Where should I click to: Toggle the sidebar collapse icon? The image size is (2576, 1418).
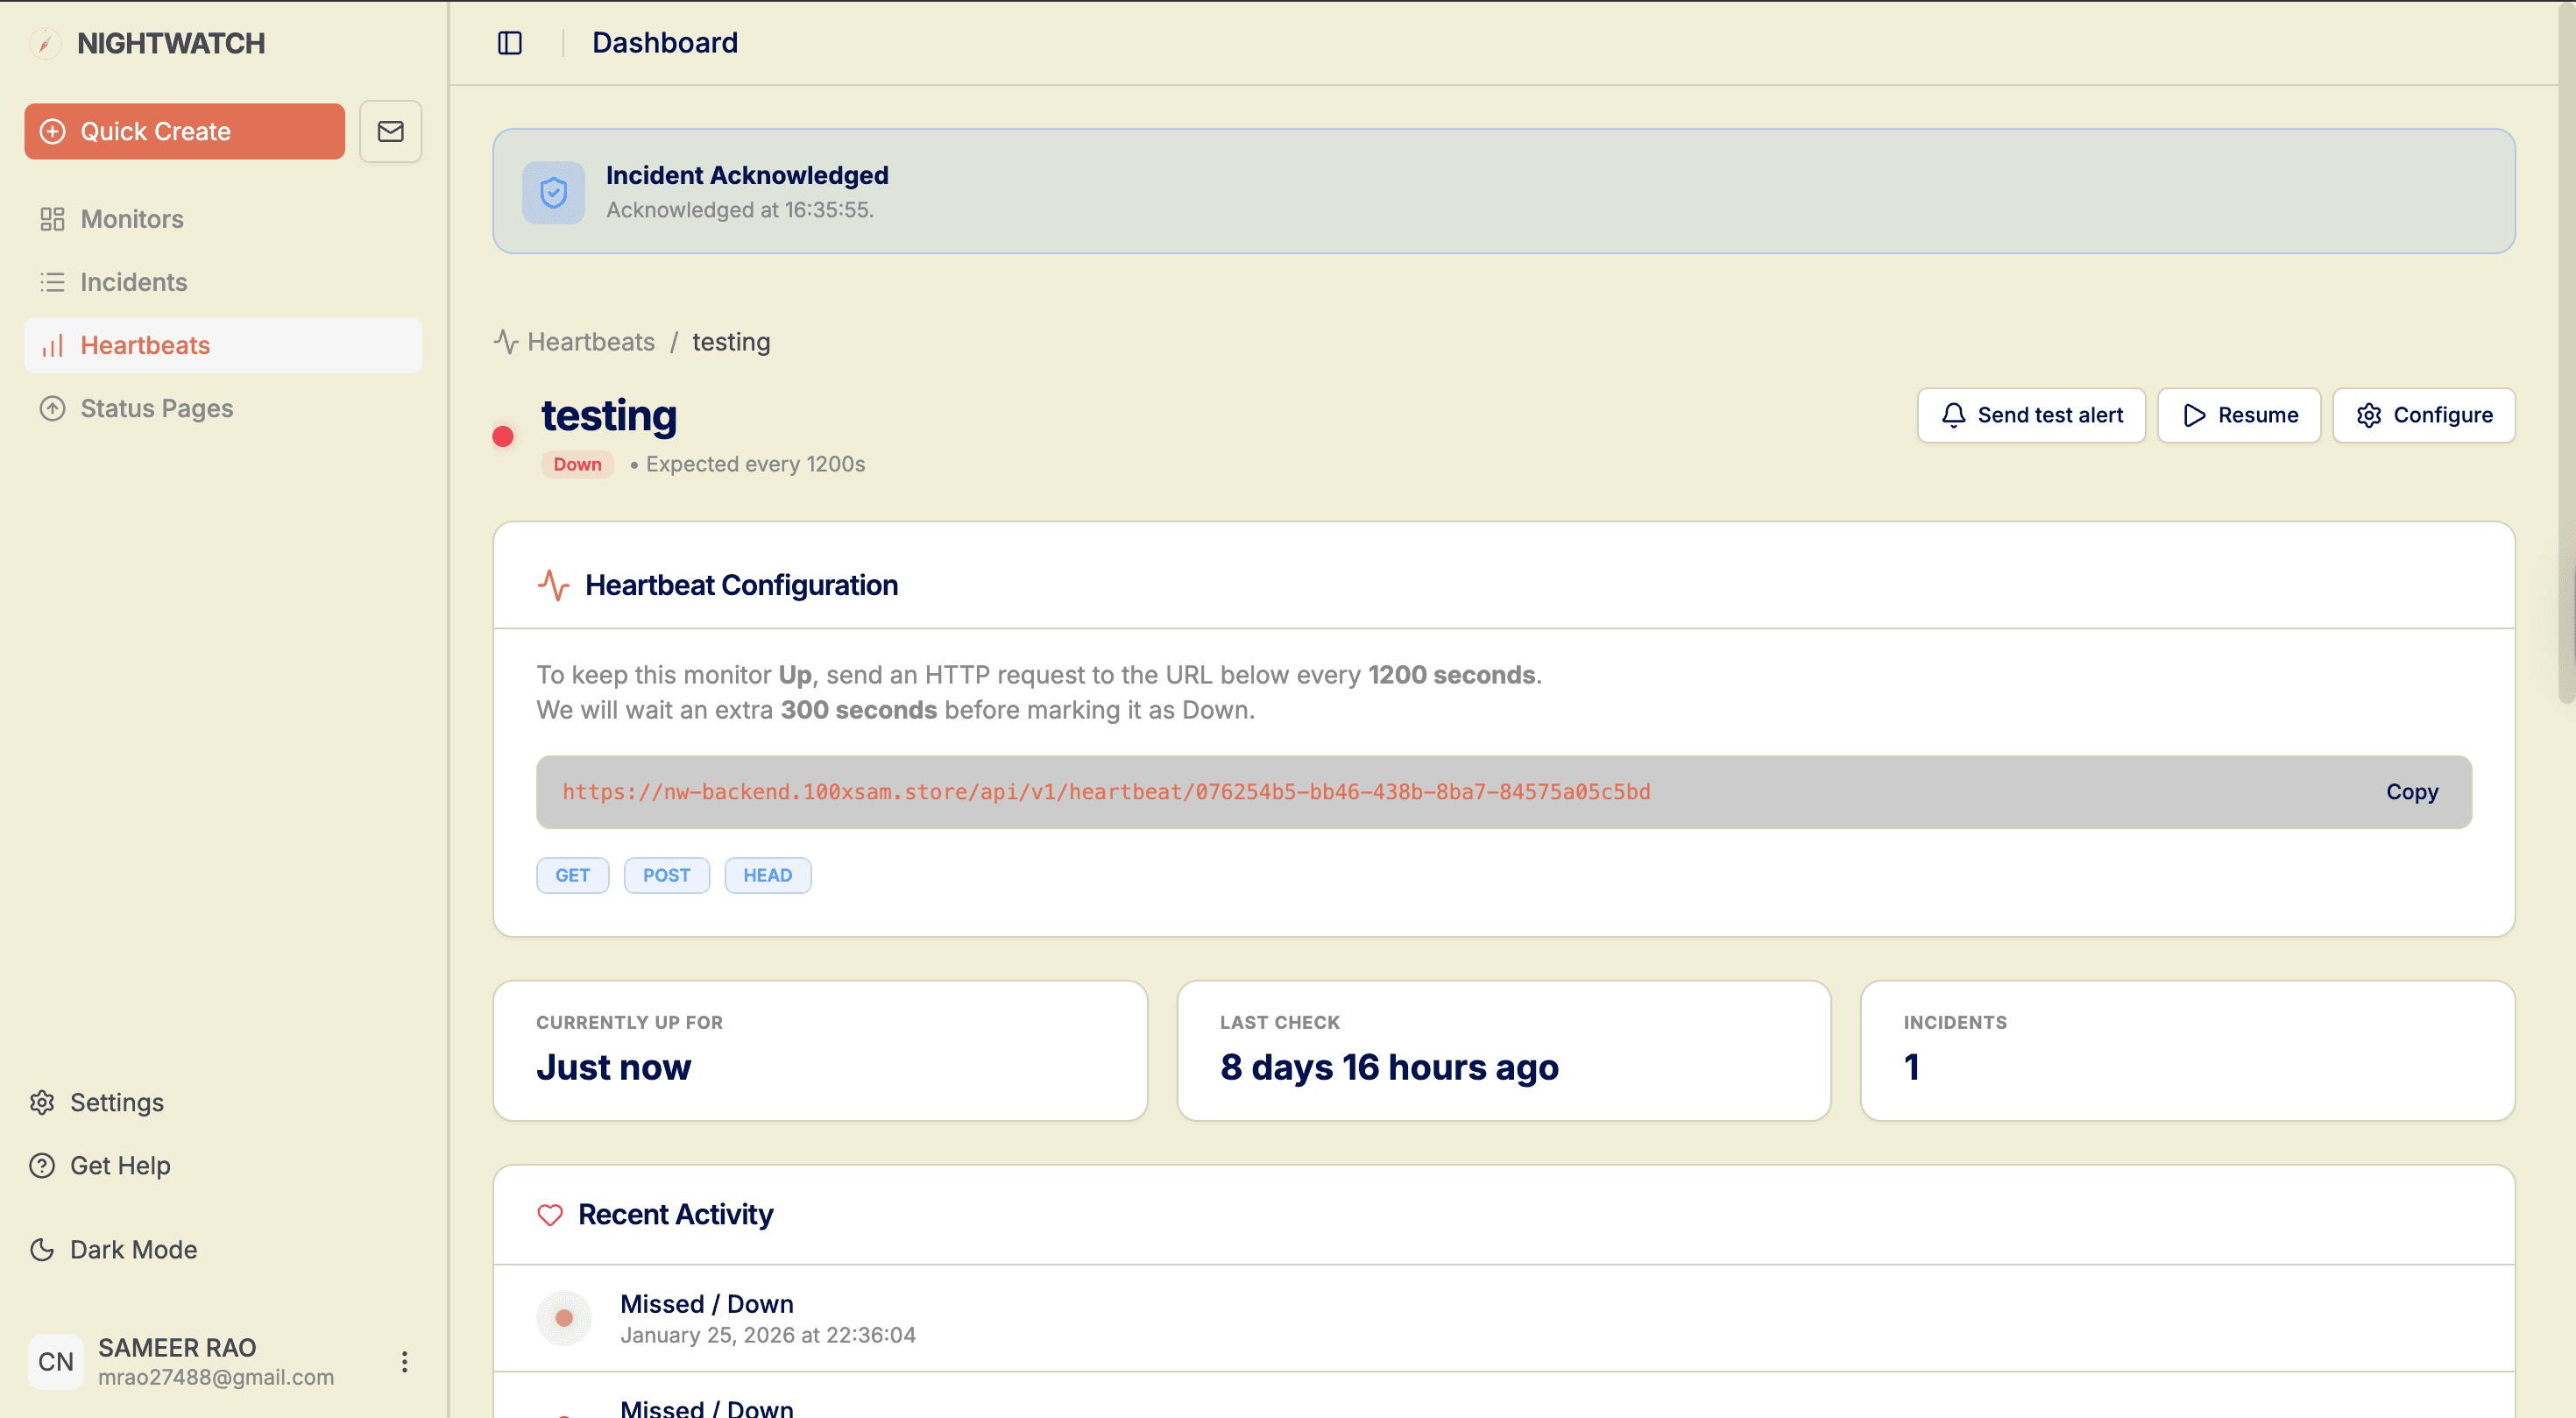tap(510, 43)
